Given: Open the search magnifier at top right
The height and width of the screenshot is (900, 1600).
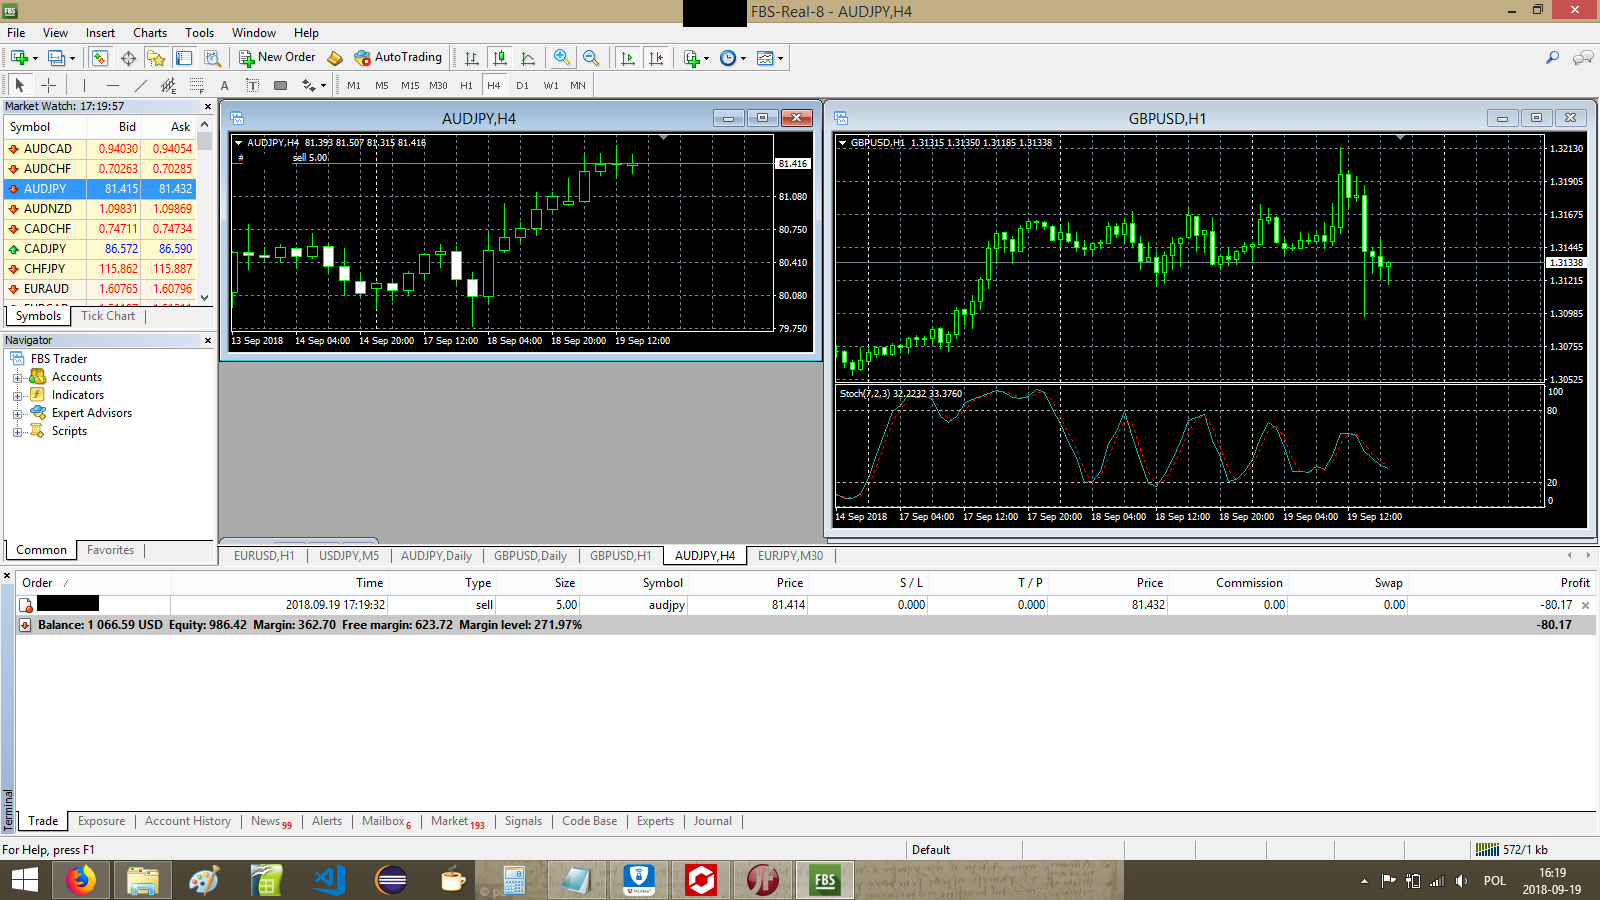Looking at the screenshot, I should [1552, 58].
